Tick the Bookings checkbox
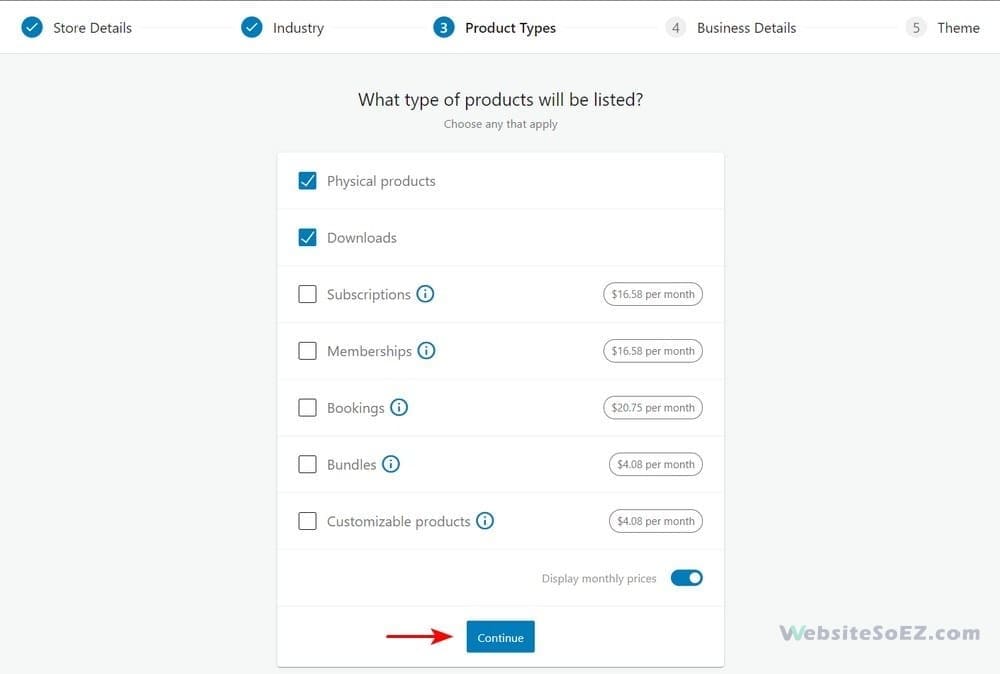This screenshot has height=674, width=1000. pyautogui.click(x=307, y=407)
